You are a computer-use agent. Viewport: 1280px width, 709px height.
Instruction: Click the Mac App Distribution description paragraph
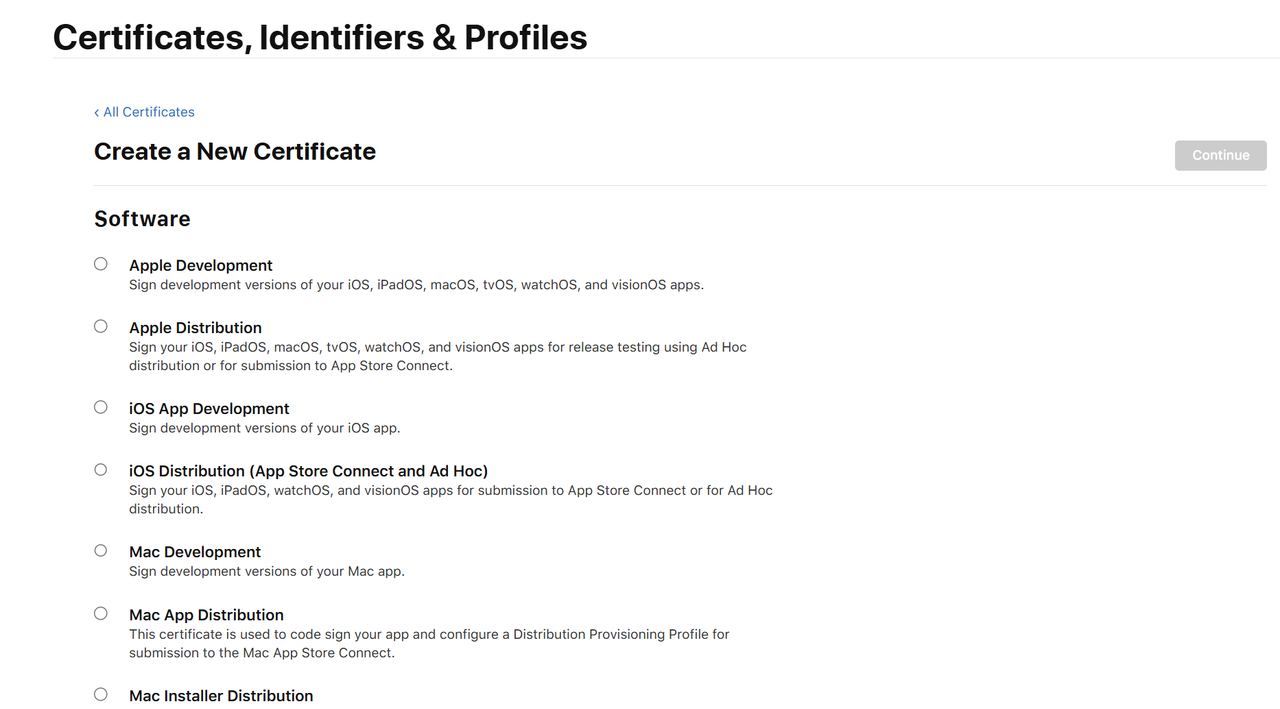point(429,644)
